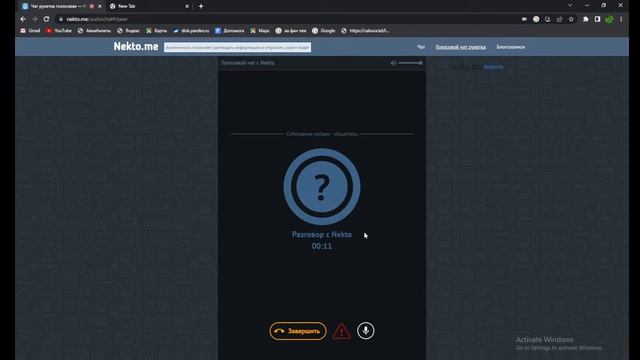Viewport: 640px width, 360px height.
Task: Report the caller using the red warning triangle
Action: 342,331
